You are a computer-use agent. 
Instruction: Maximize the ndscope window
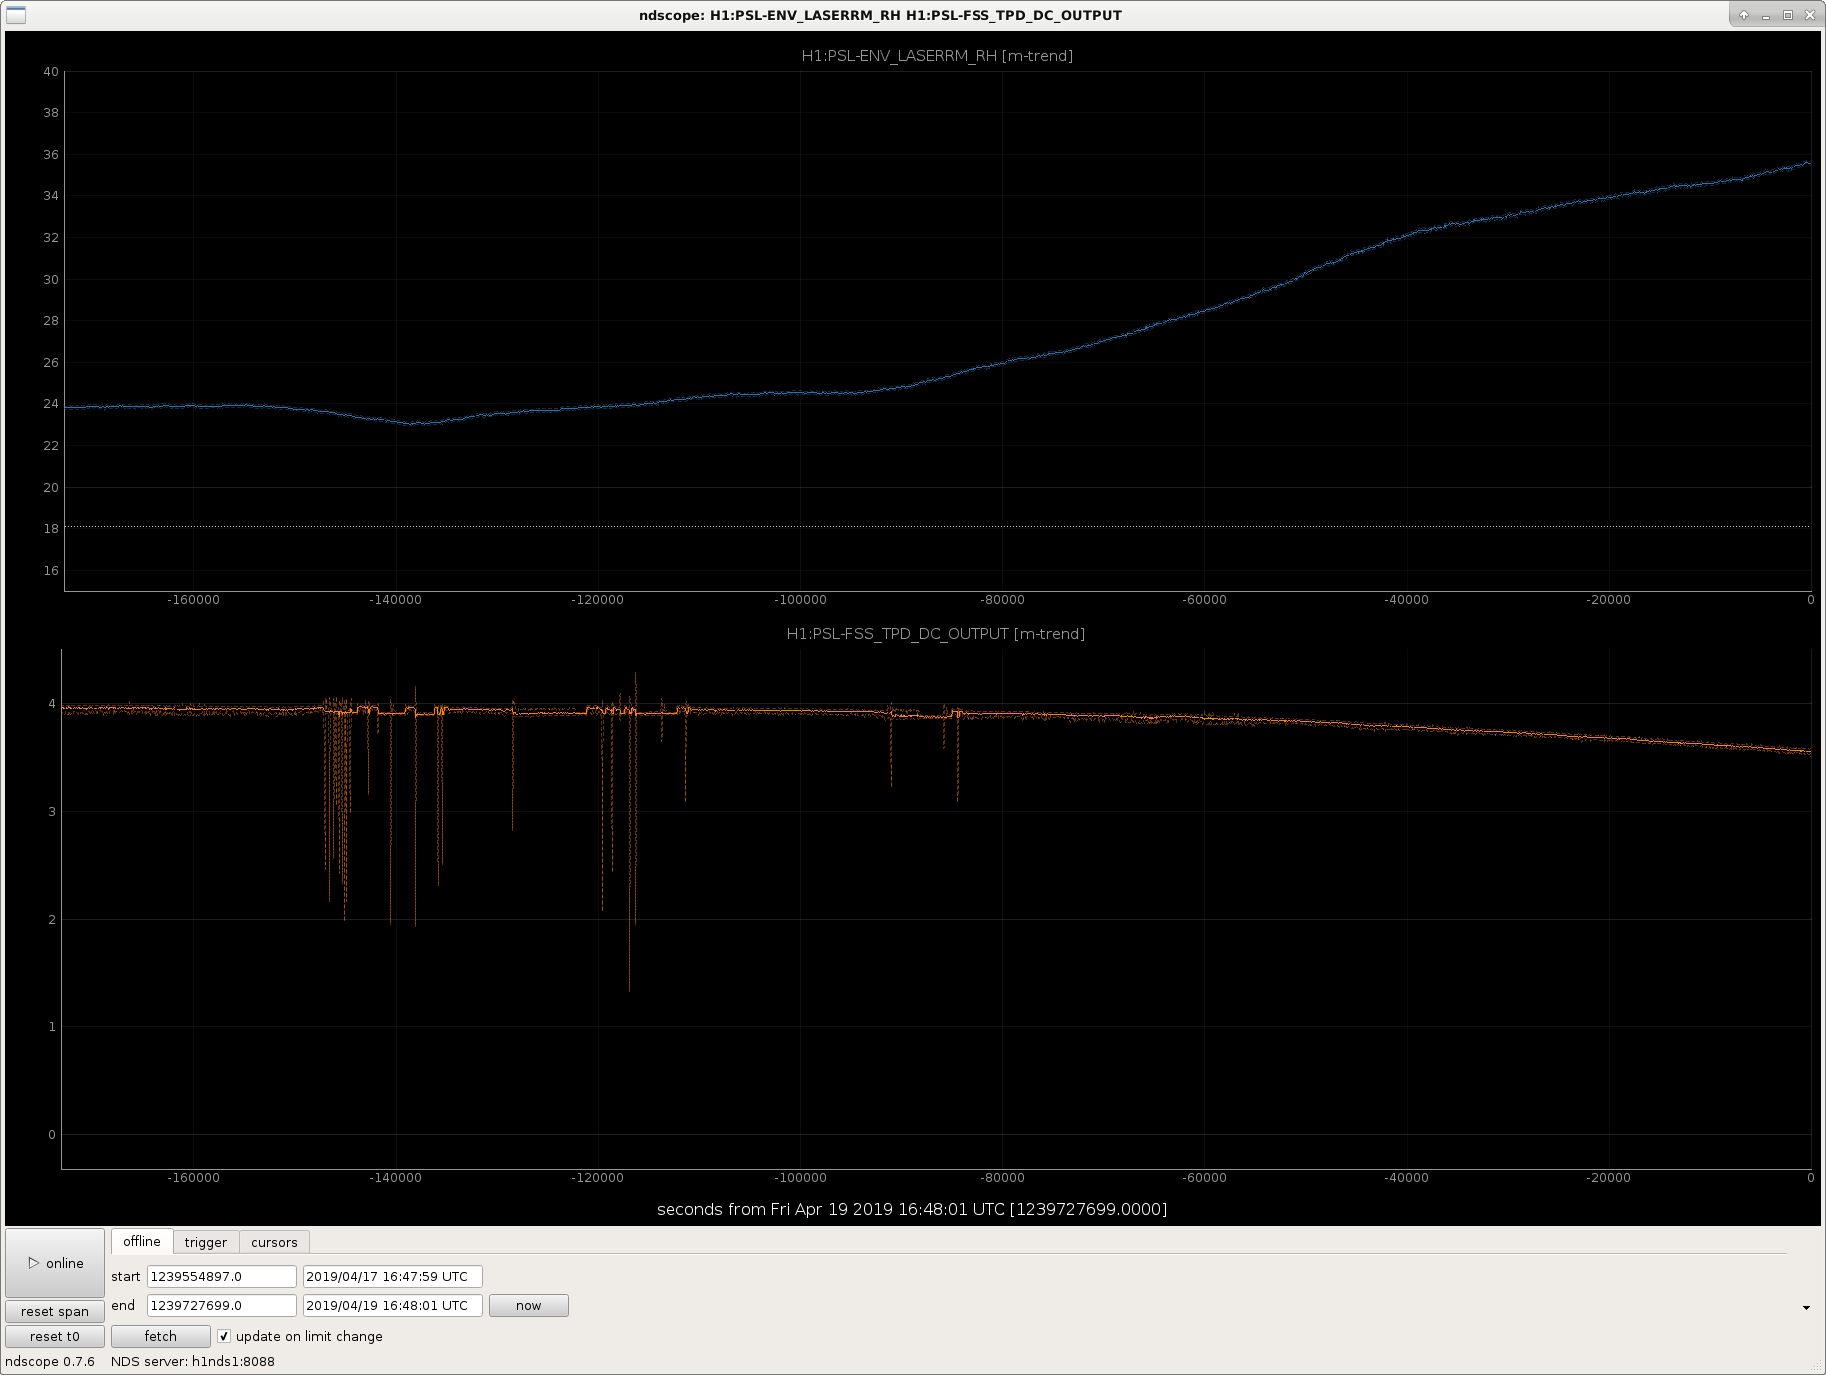pos(1788,15)
